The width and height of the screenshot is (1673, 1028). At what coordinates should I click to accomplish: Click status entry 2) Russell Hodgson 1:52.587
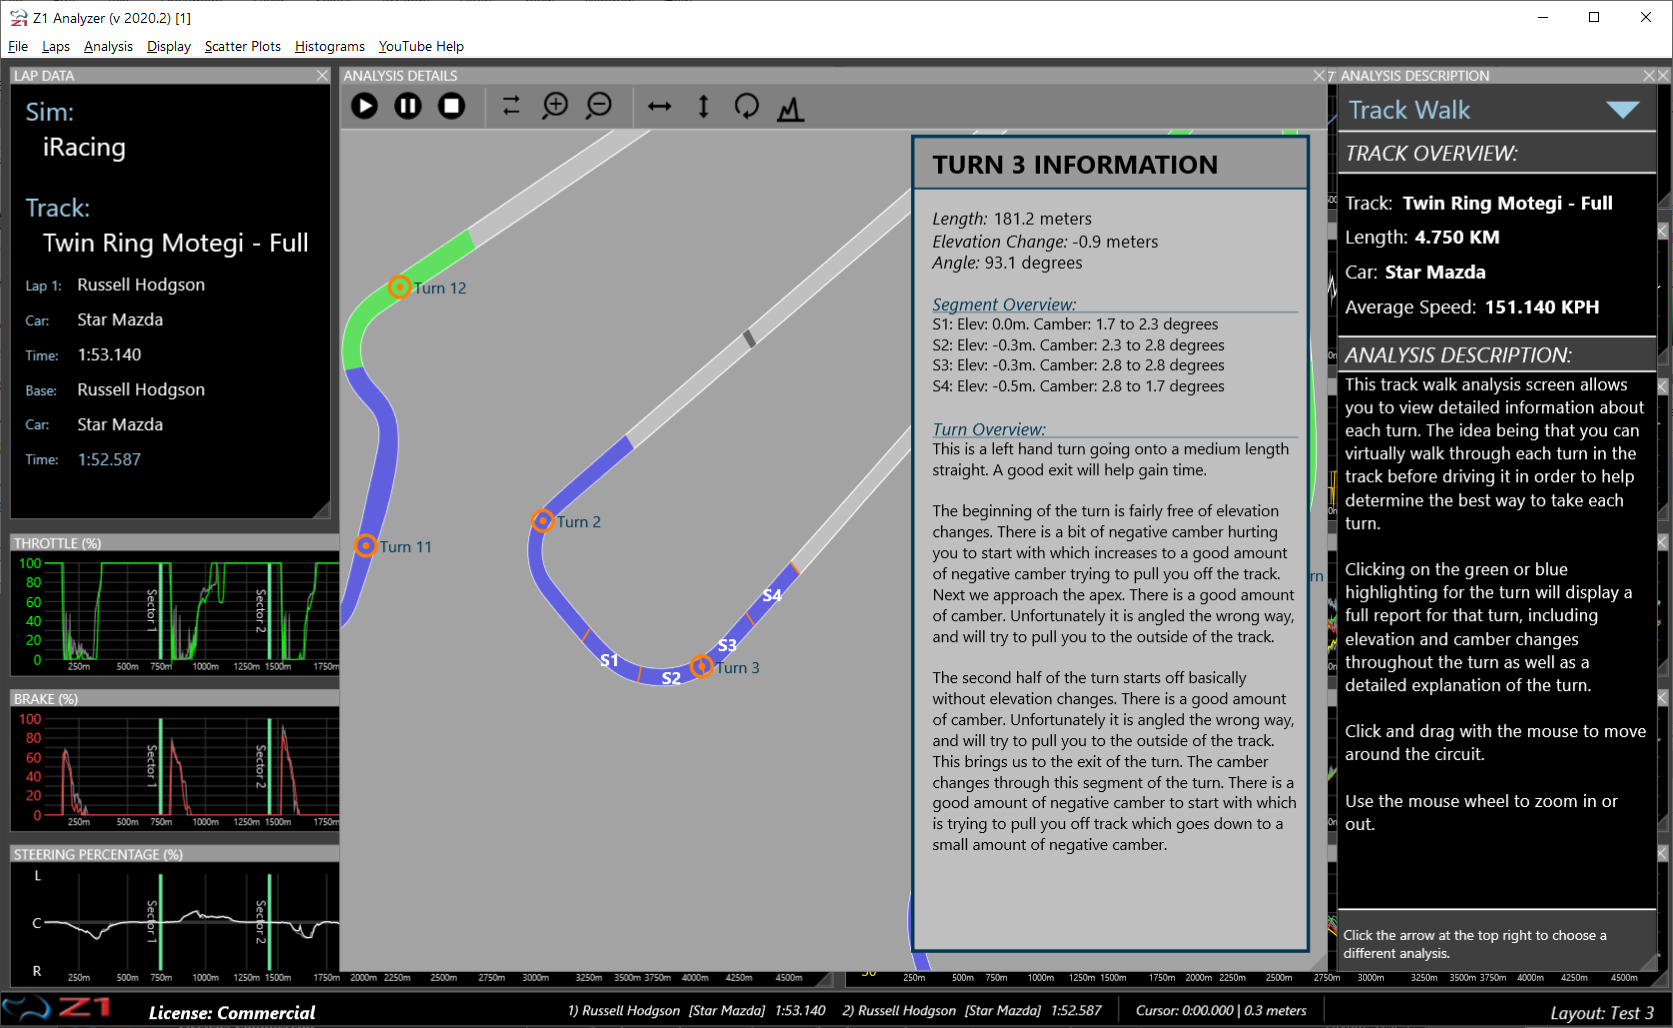click(971, 1010)
